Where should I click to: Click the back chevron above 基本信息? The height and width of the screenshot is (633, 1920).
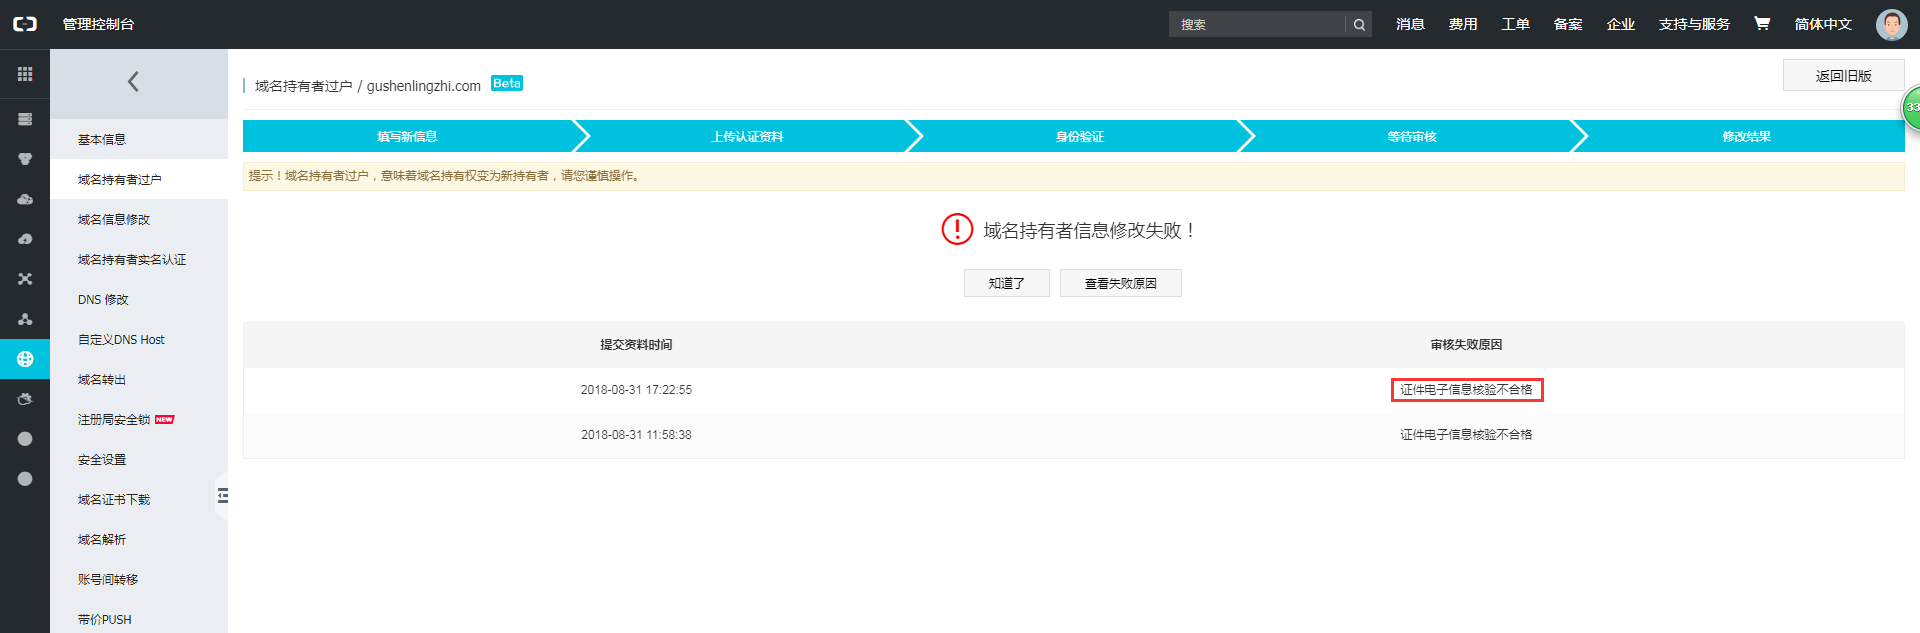133,82
